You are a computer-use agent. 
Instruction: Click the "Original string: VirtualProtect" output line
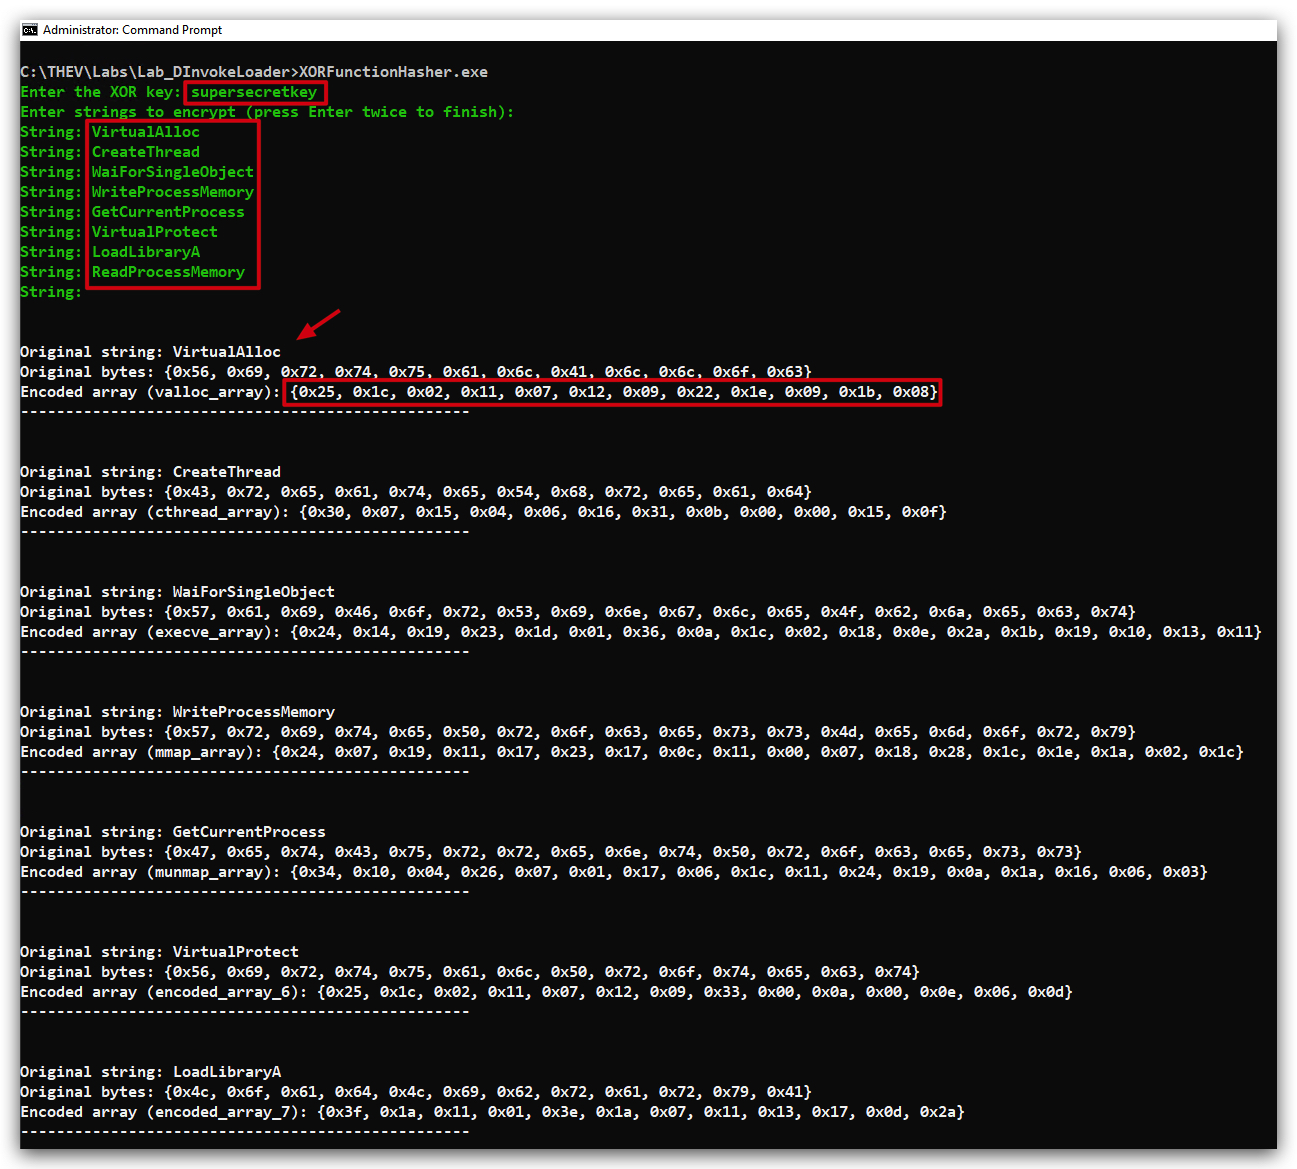(x=160, y=952)
